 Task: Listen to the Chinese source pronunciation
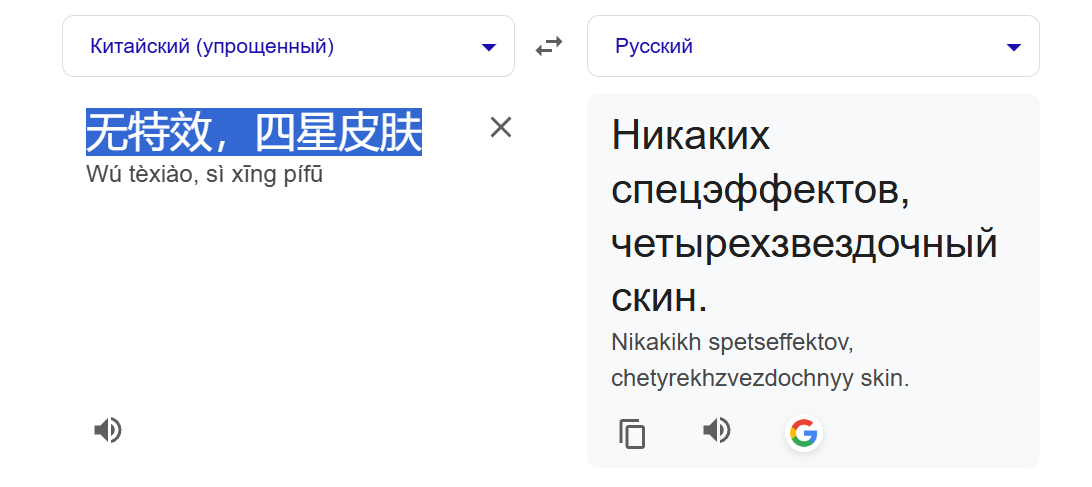point(108,431)
